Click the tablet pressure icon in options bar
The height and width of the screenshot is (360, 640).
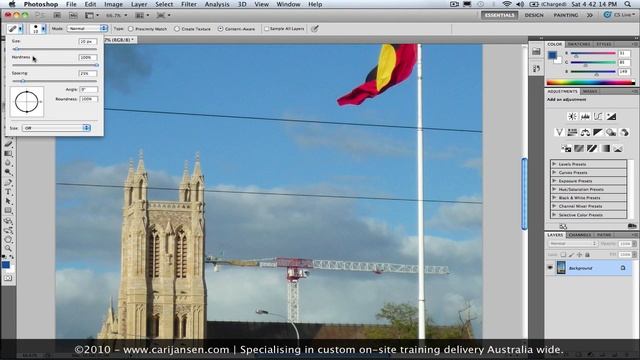pyautogui.click(x=315, y=29)
